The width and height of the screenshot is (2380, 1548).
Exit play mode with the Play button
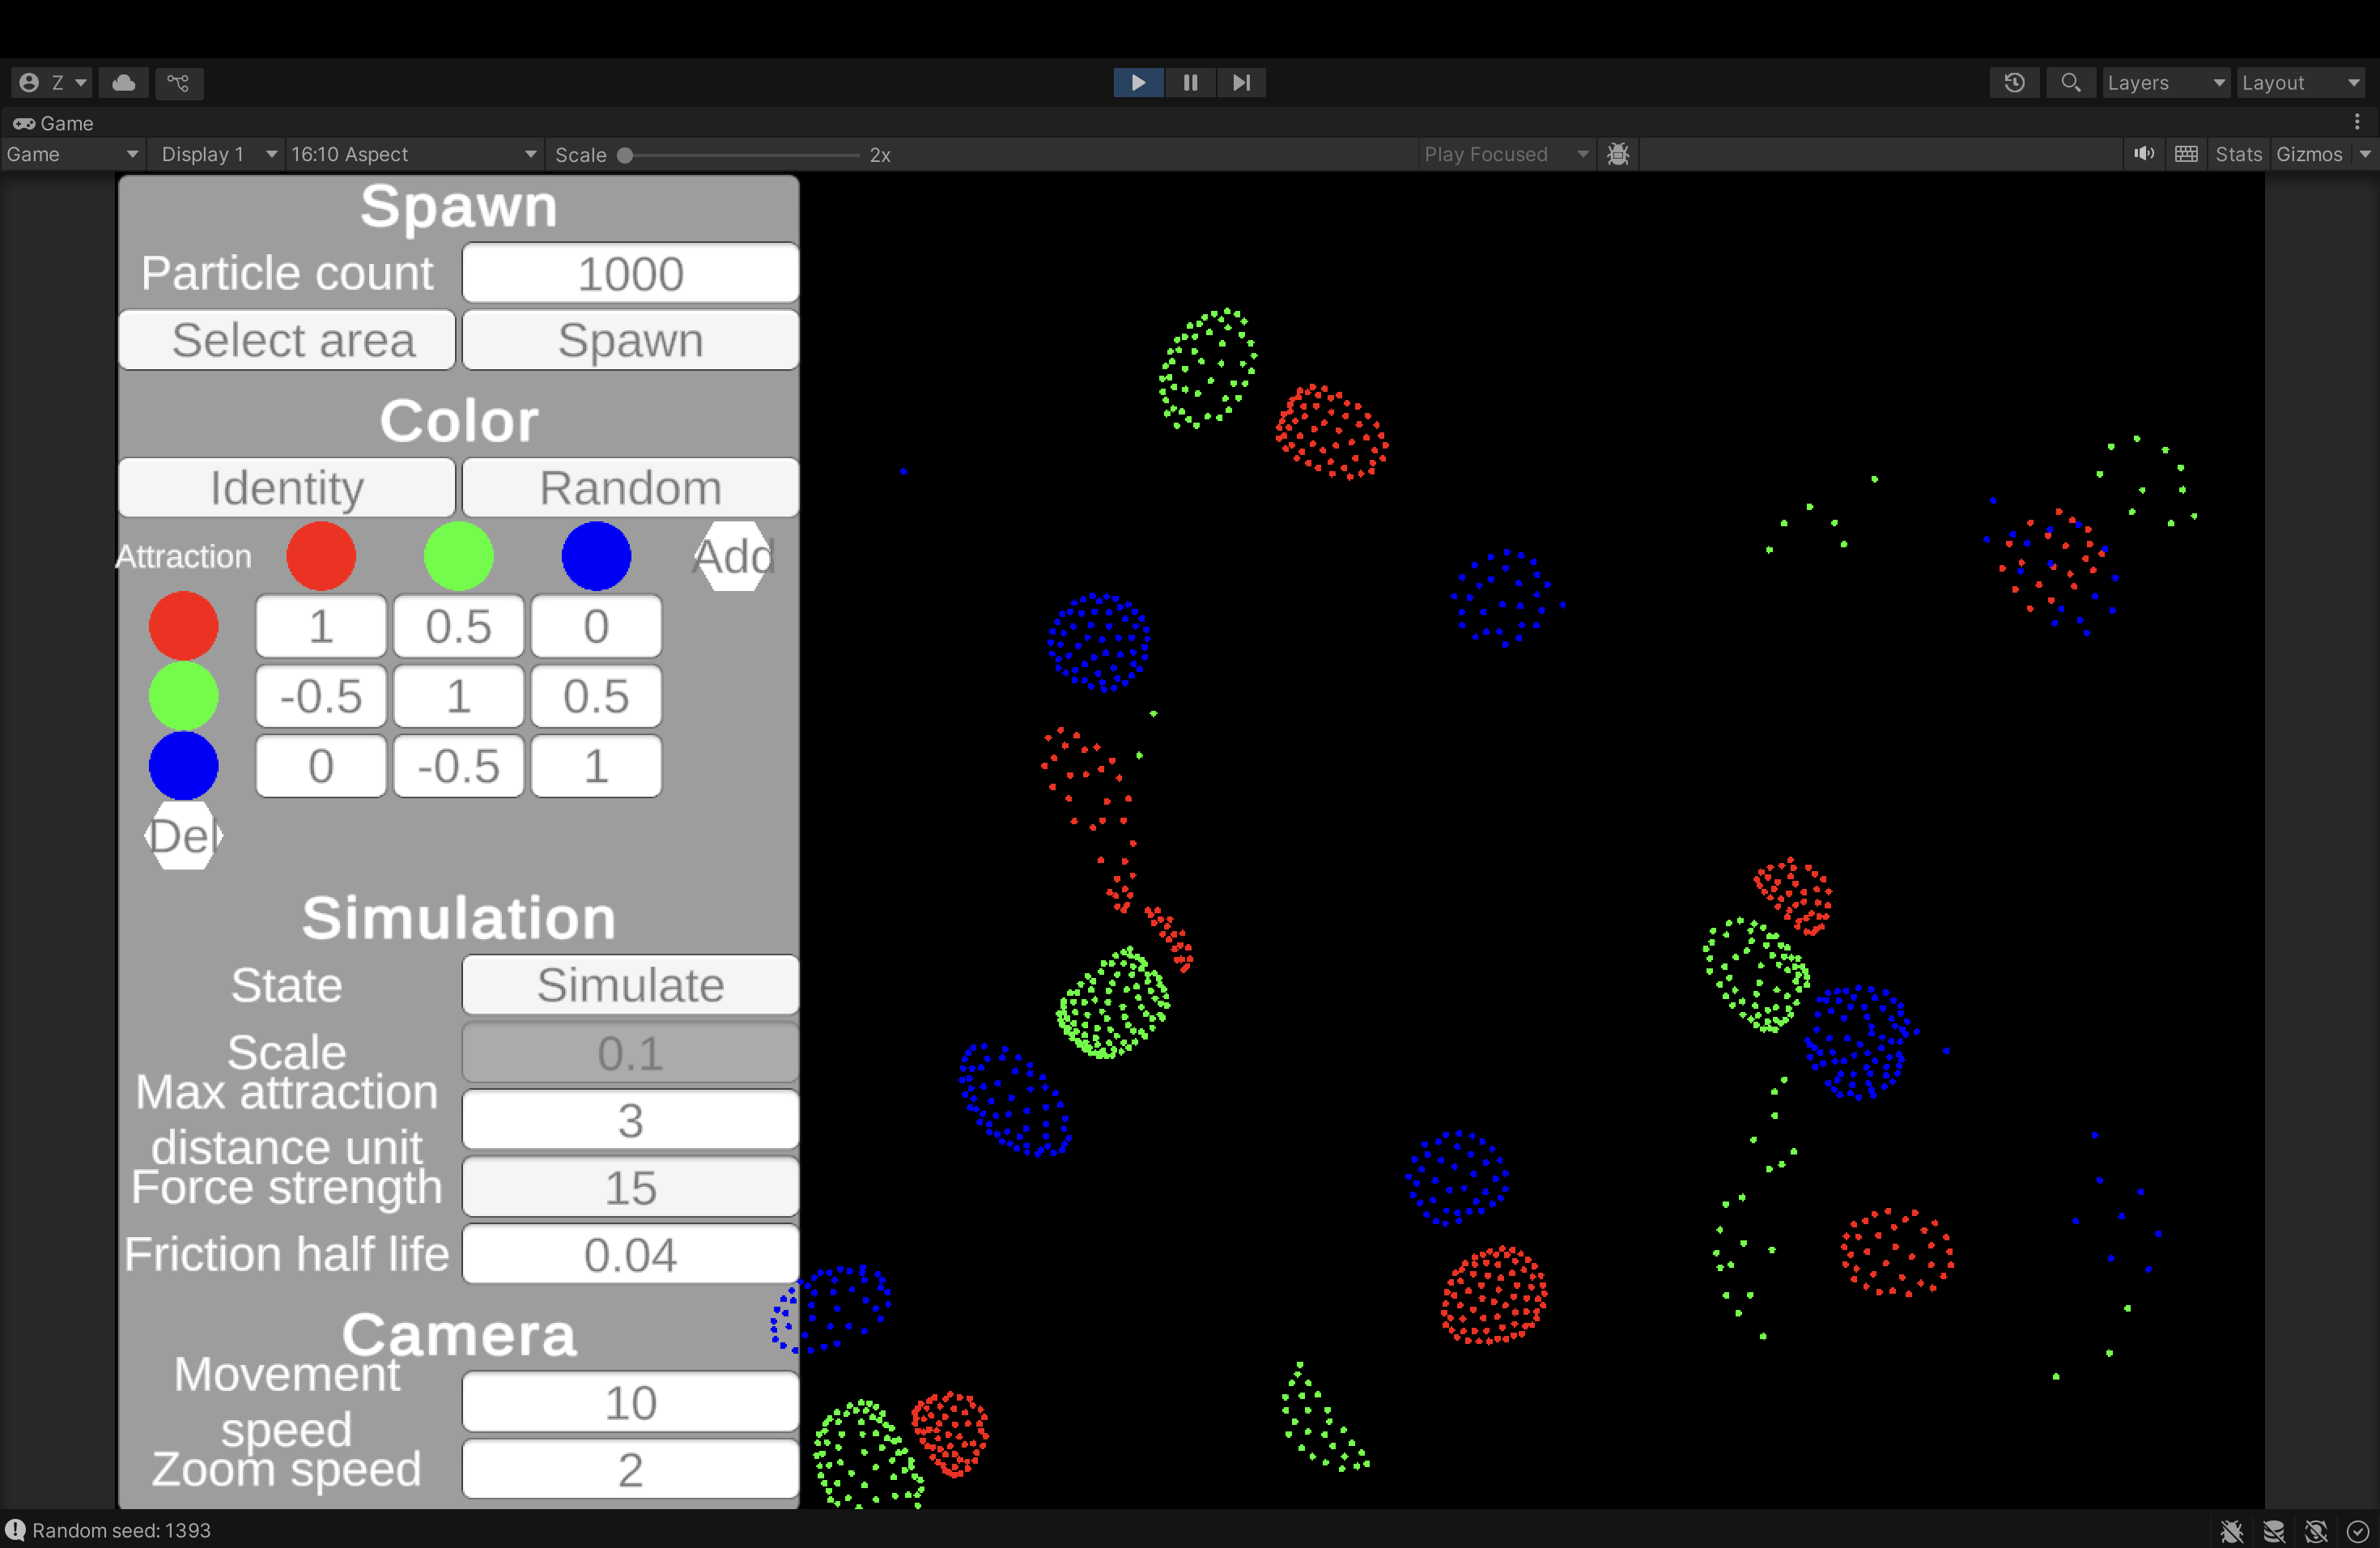point(1137,83)
